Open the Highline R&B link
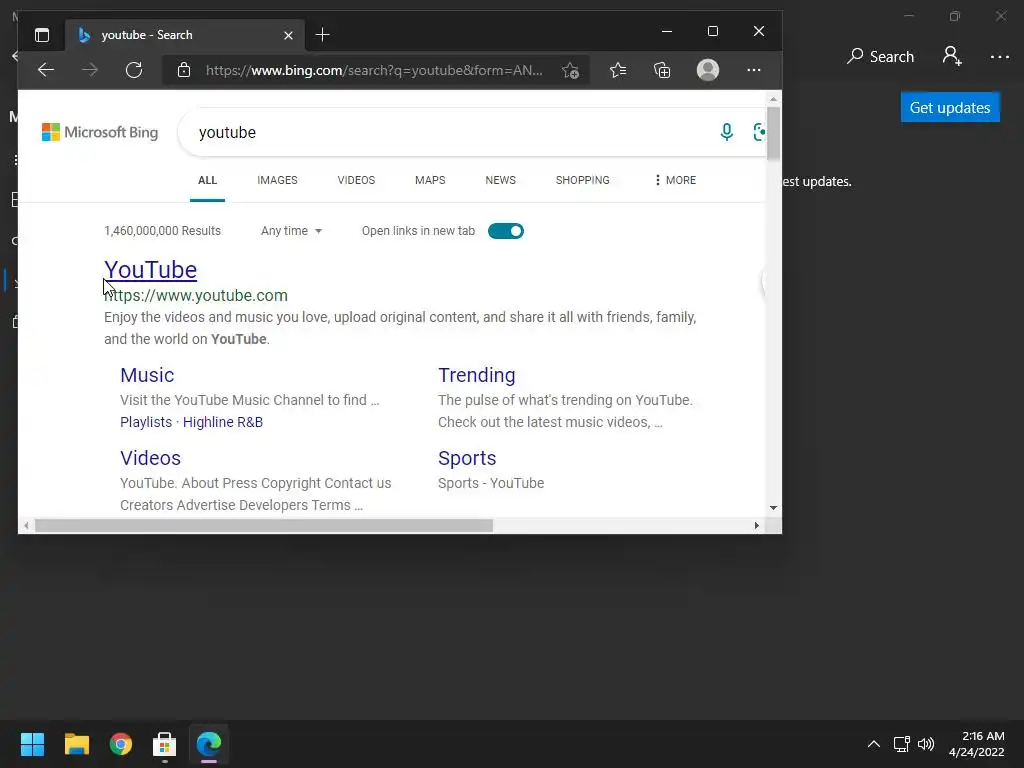Screen dimensions: 1024x768 (x=223, y=422)
